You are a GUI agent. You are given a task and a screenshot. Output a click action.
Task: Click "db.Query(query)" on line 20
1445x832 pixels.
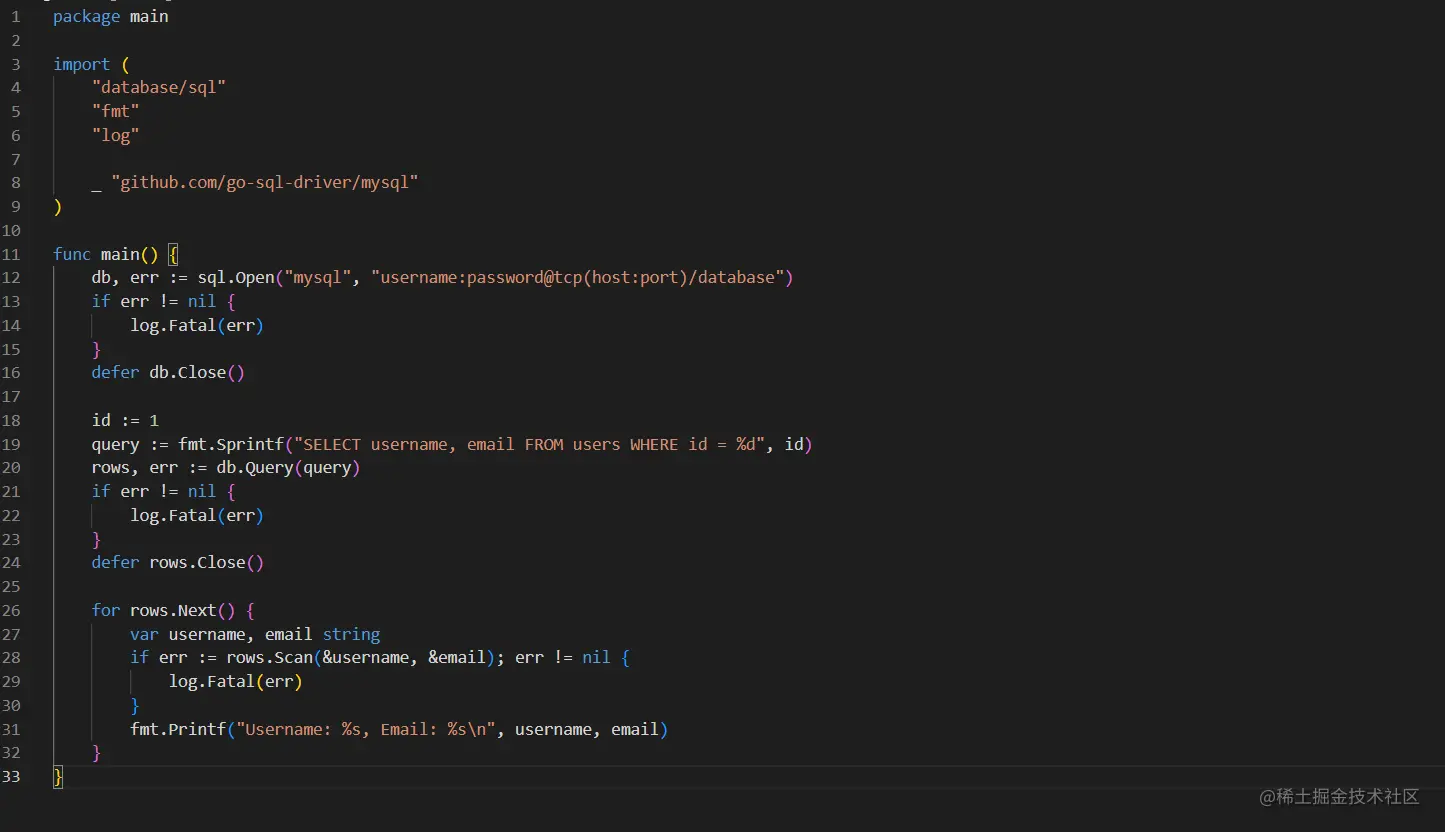point(288,467)
